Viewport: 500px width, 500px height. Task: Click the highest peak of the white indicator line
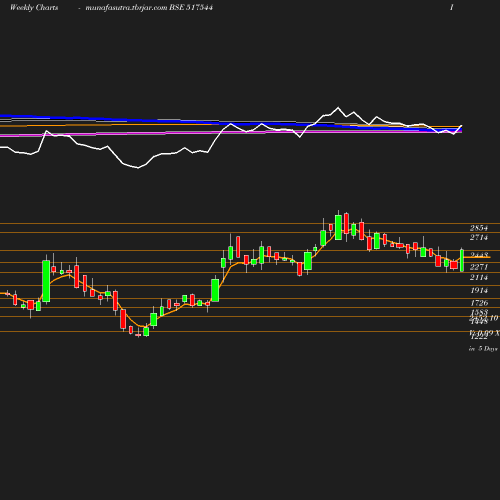pos(338,108)
